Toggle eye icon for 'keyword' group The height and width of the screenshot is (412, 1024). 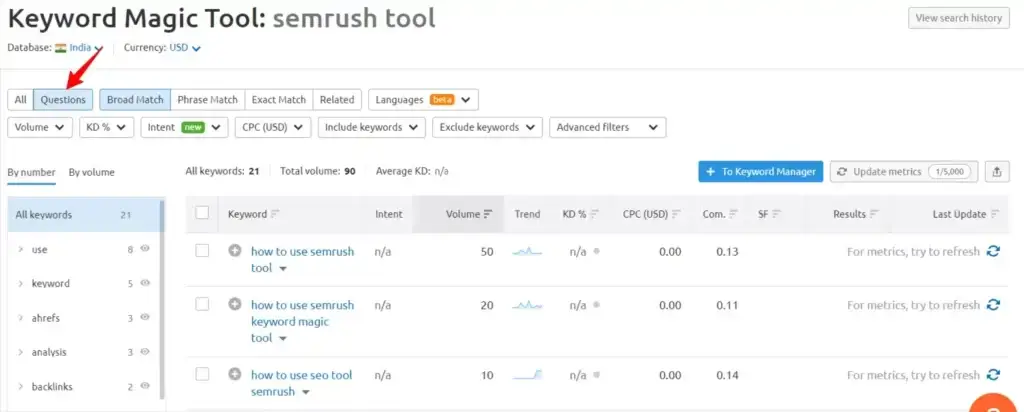coord(145,283)
